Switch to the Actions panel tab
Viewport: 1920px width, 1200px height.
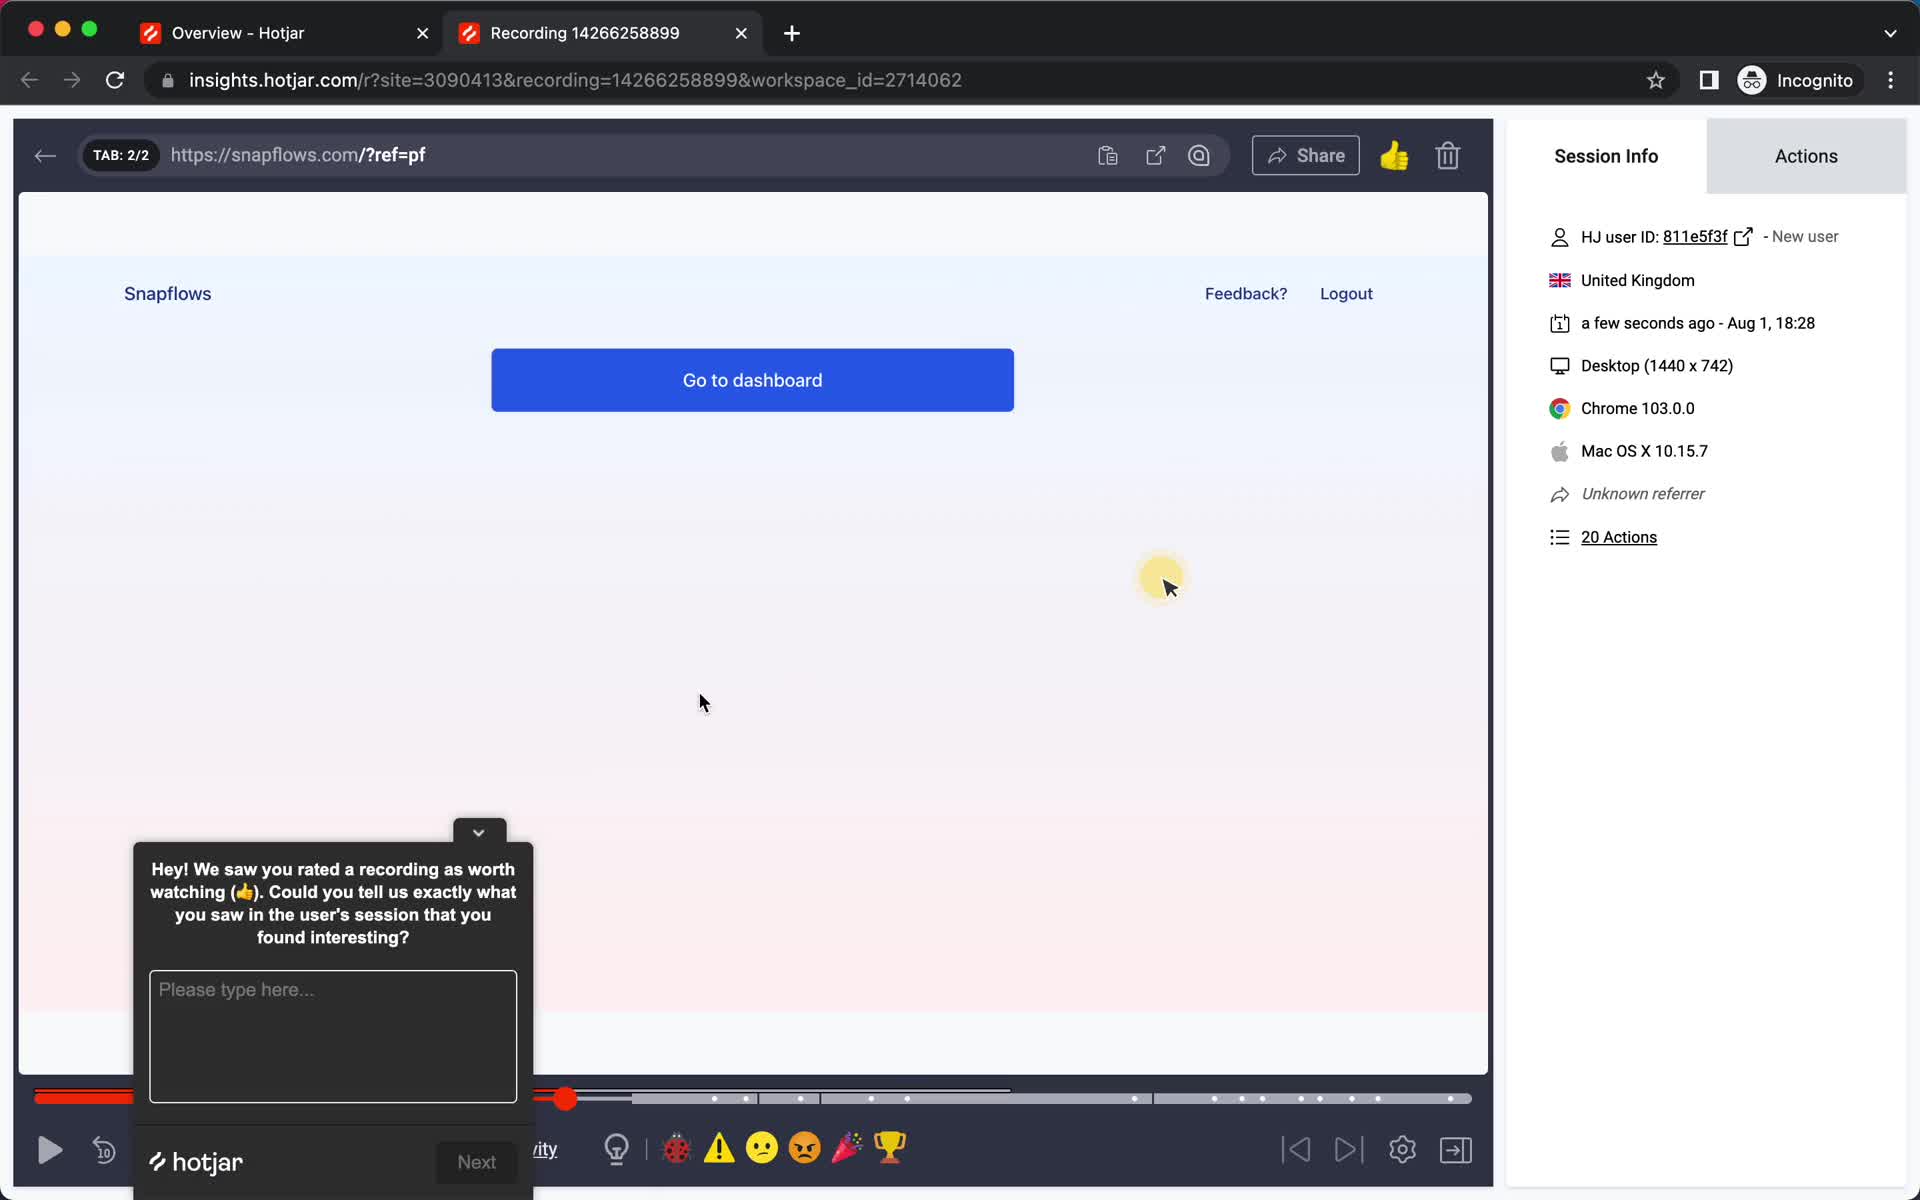click(x=1805, y=155)
